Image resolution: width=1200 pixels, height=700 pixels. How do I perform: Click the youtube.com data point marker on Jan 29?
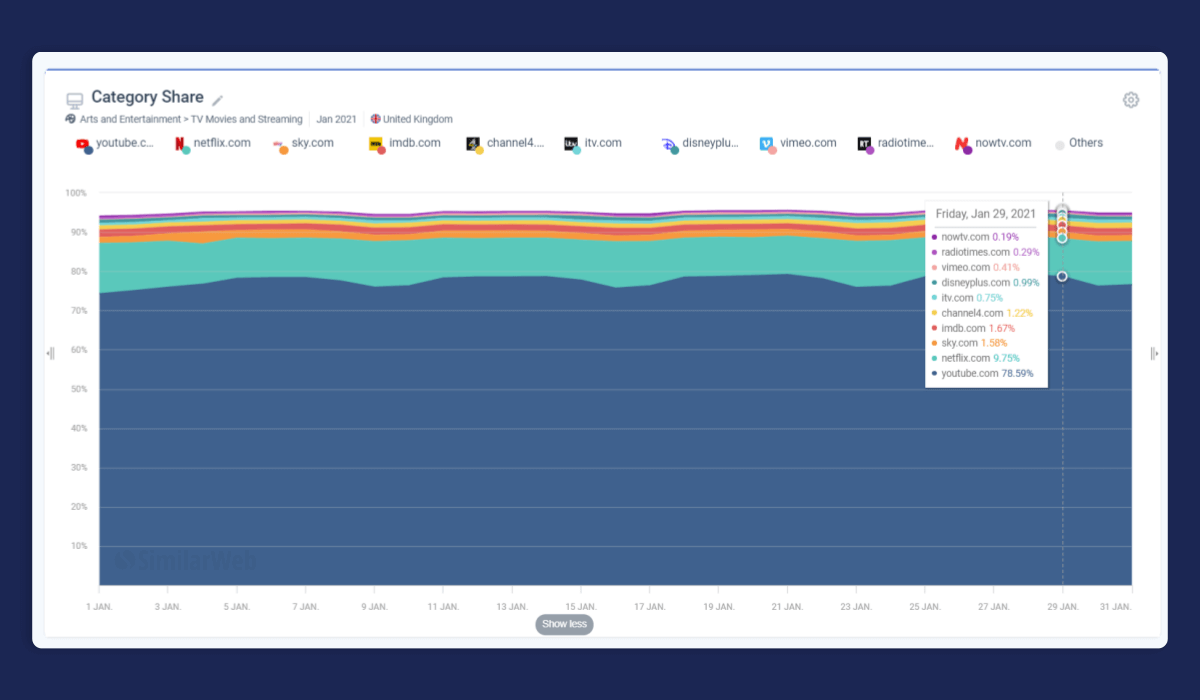pos(1062,276)
